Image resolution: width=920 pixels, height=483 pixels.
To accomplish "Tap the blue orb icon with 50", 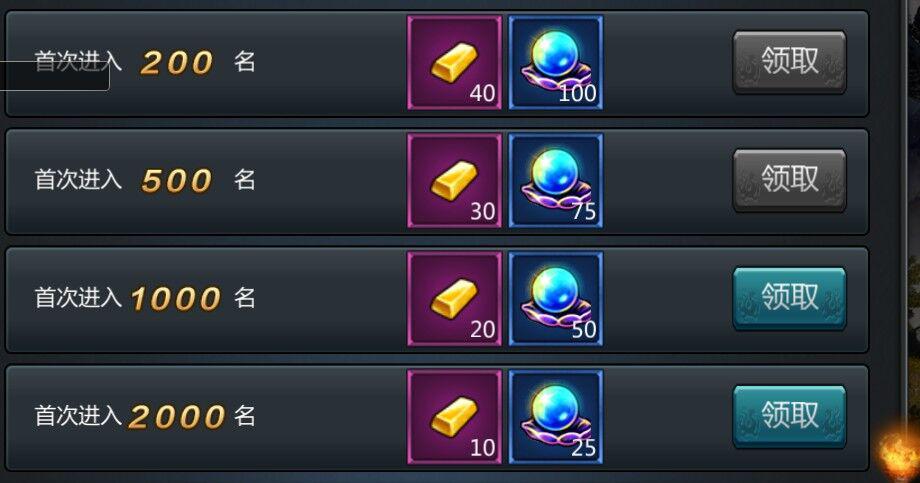I will pyautogui.click(x=556, y=299).
